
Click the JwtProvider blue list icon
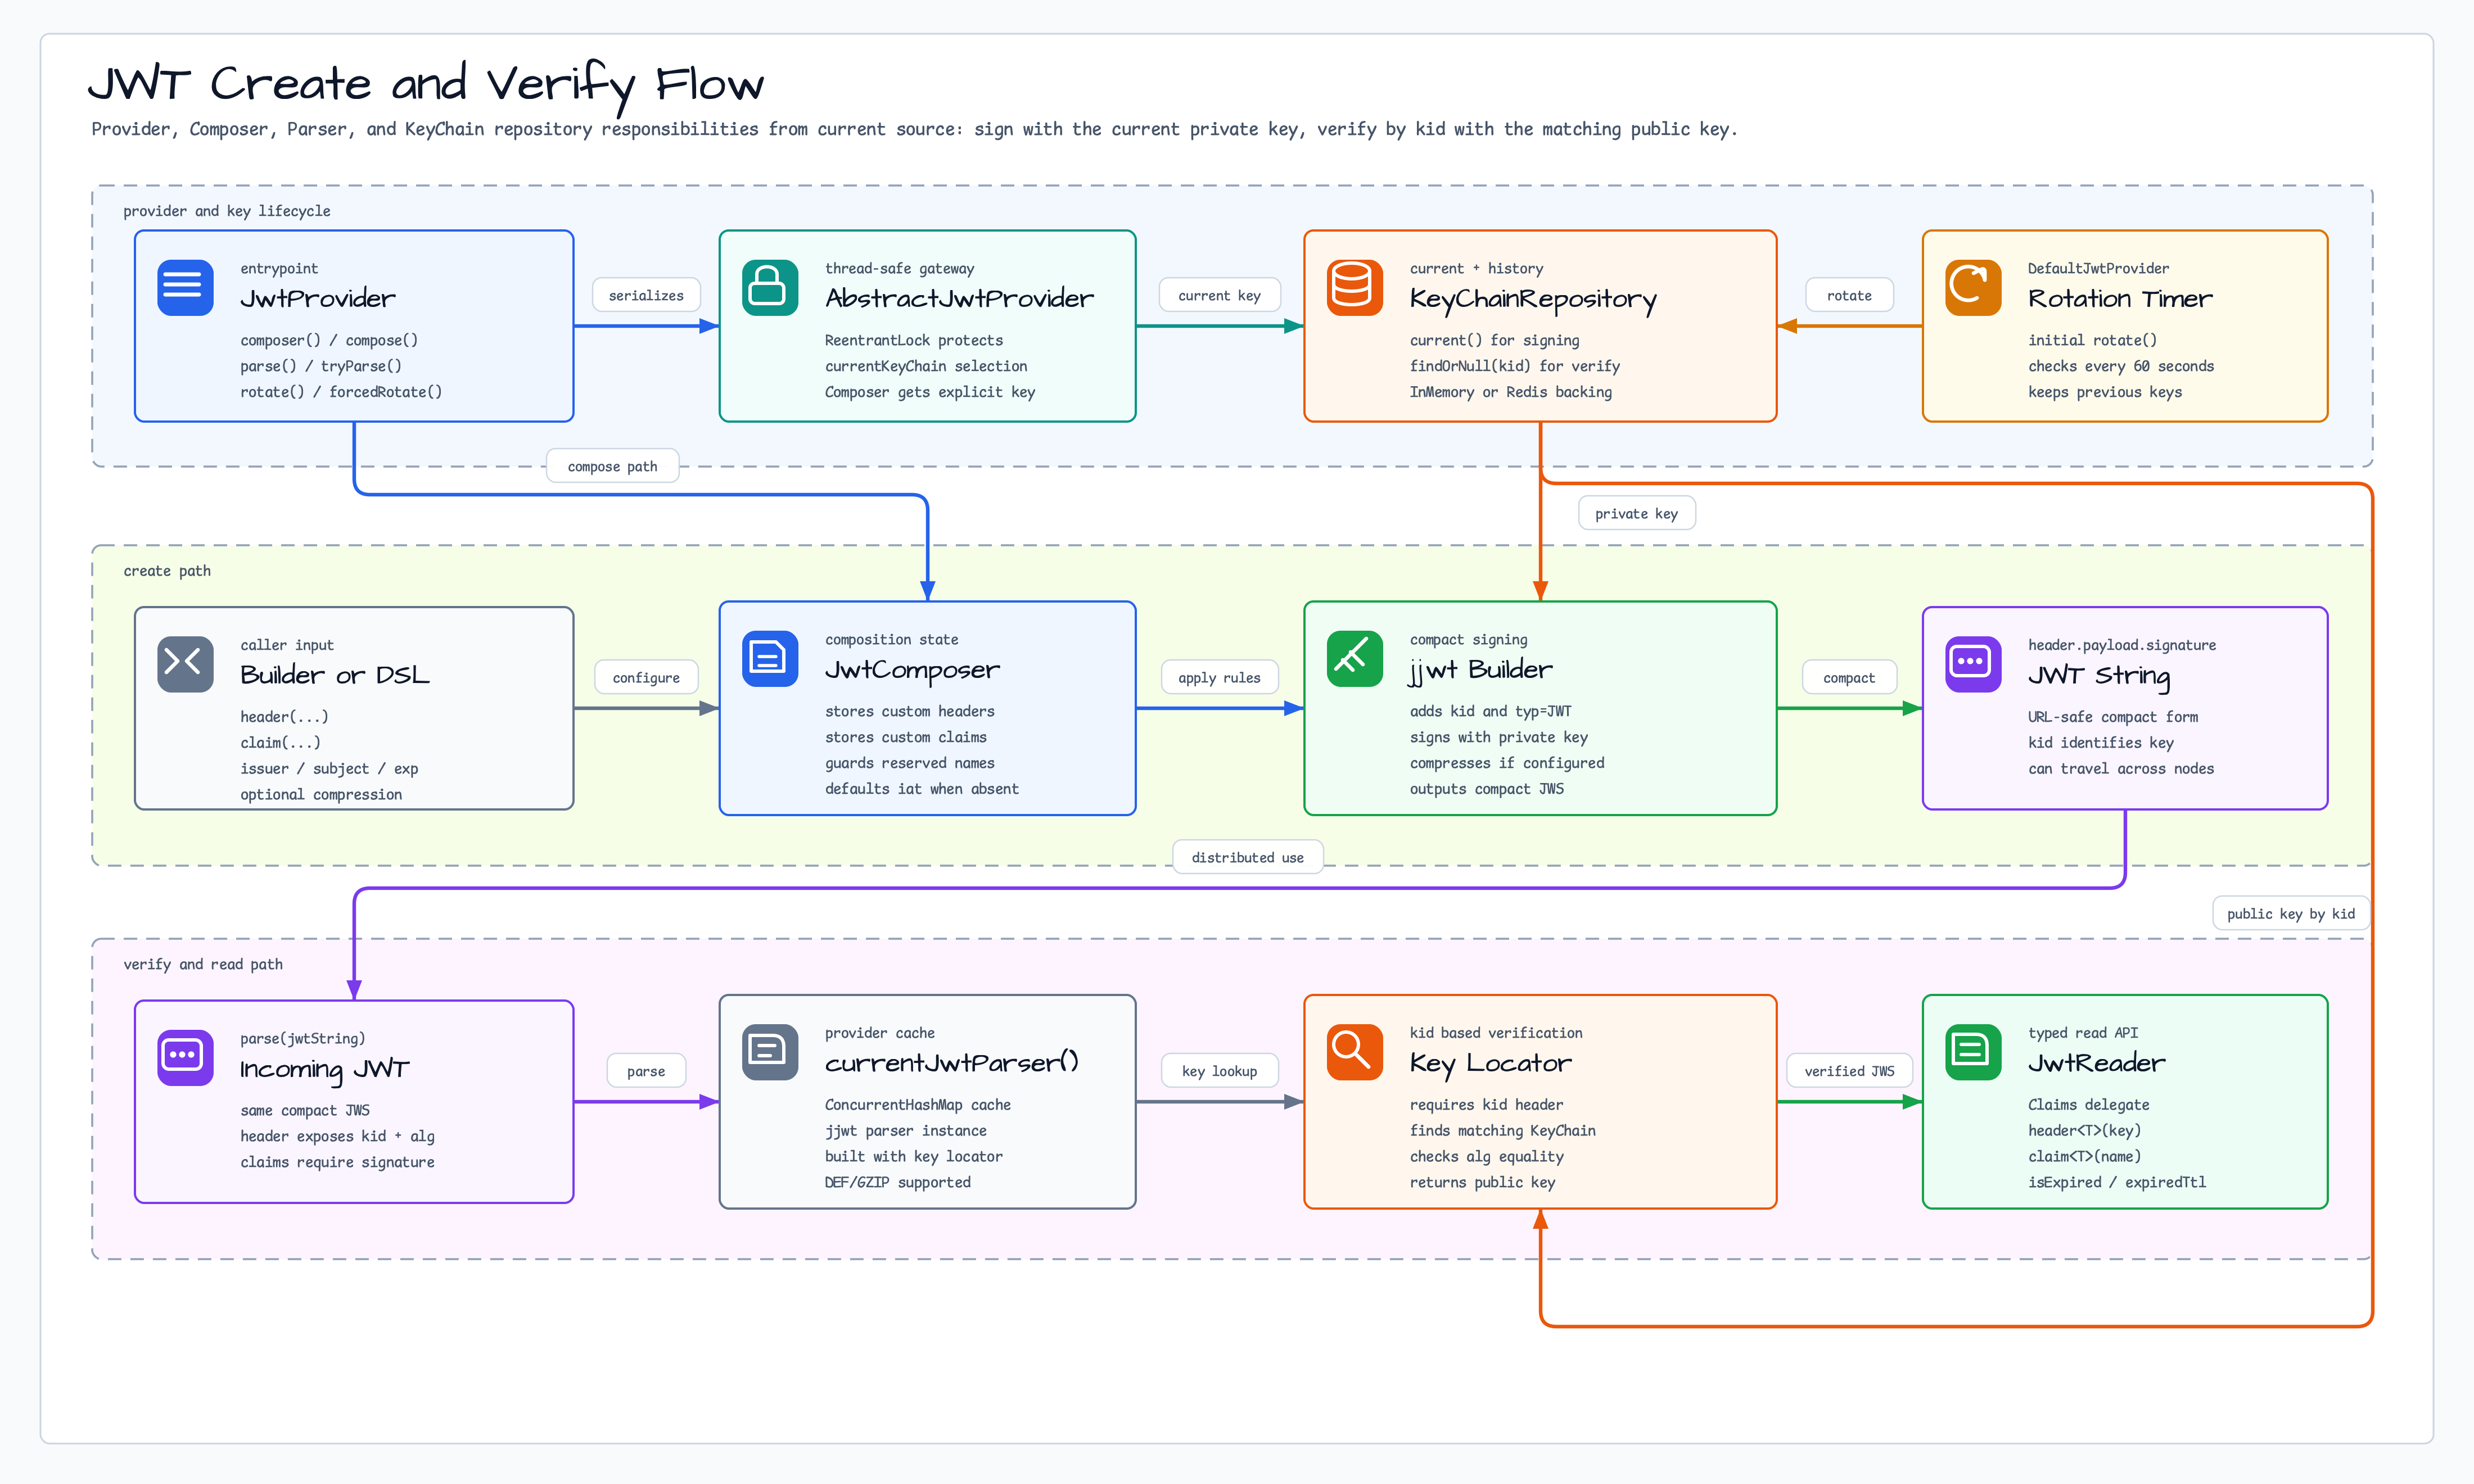(x=185, y=287)
